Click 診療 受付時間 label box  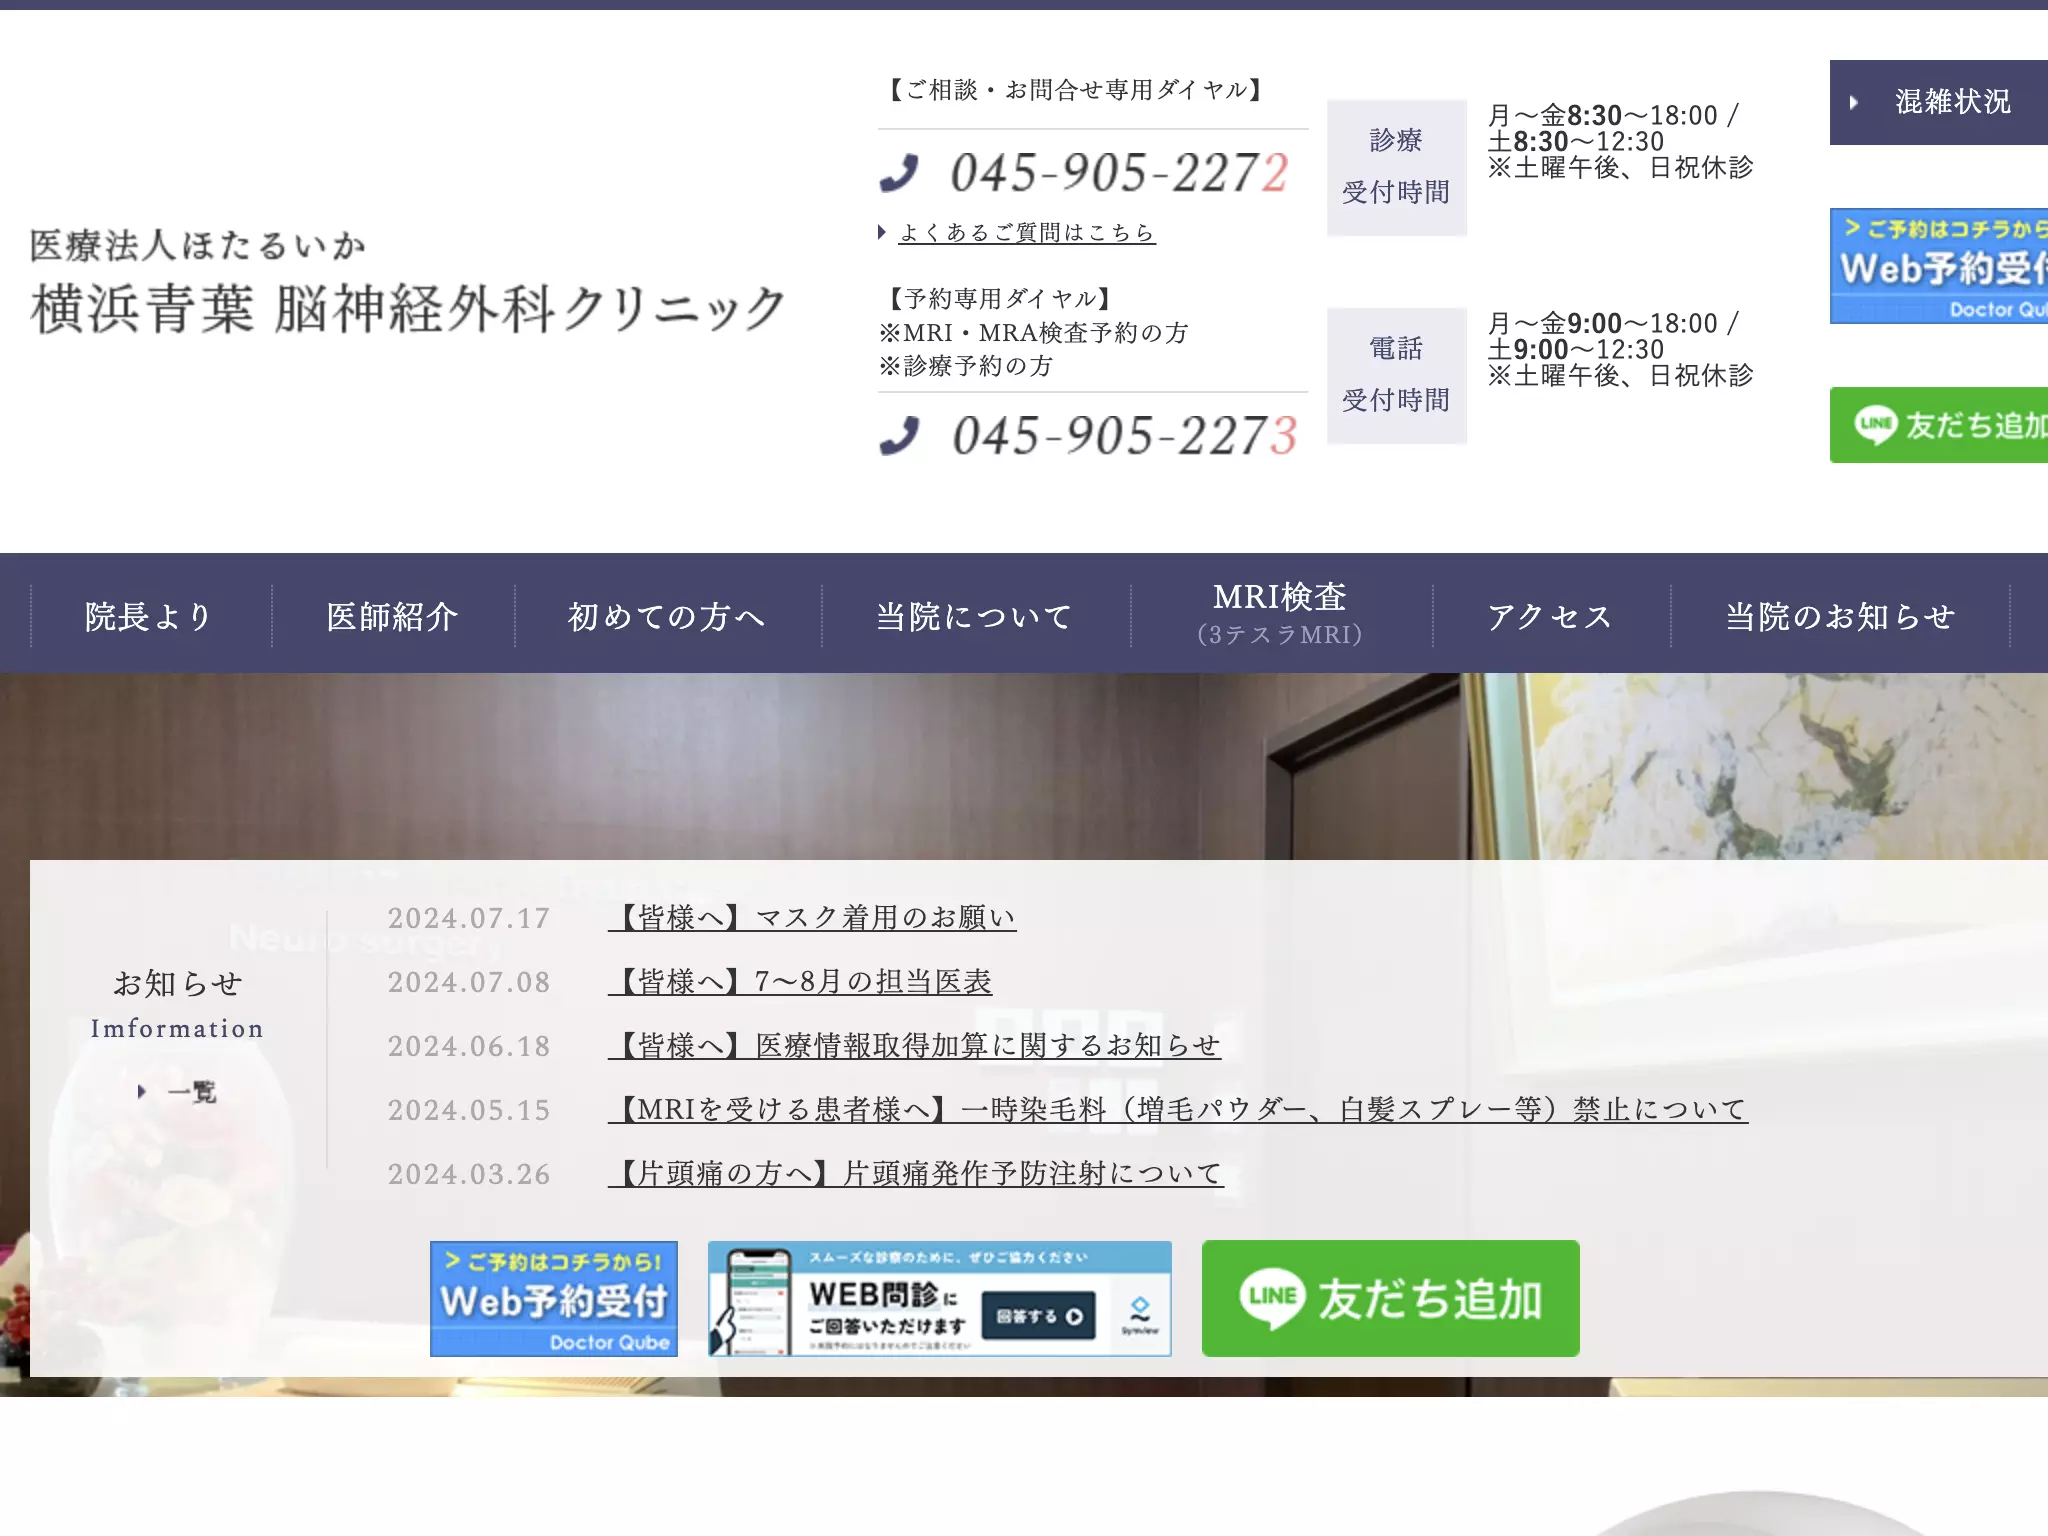pyautogui.click(x=1396, y=167)
